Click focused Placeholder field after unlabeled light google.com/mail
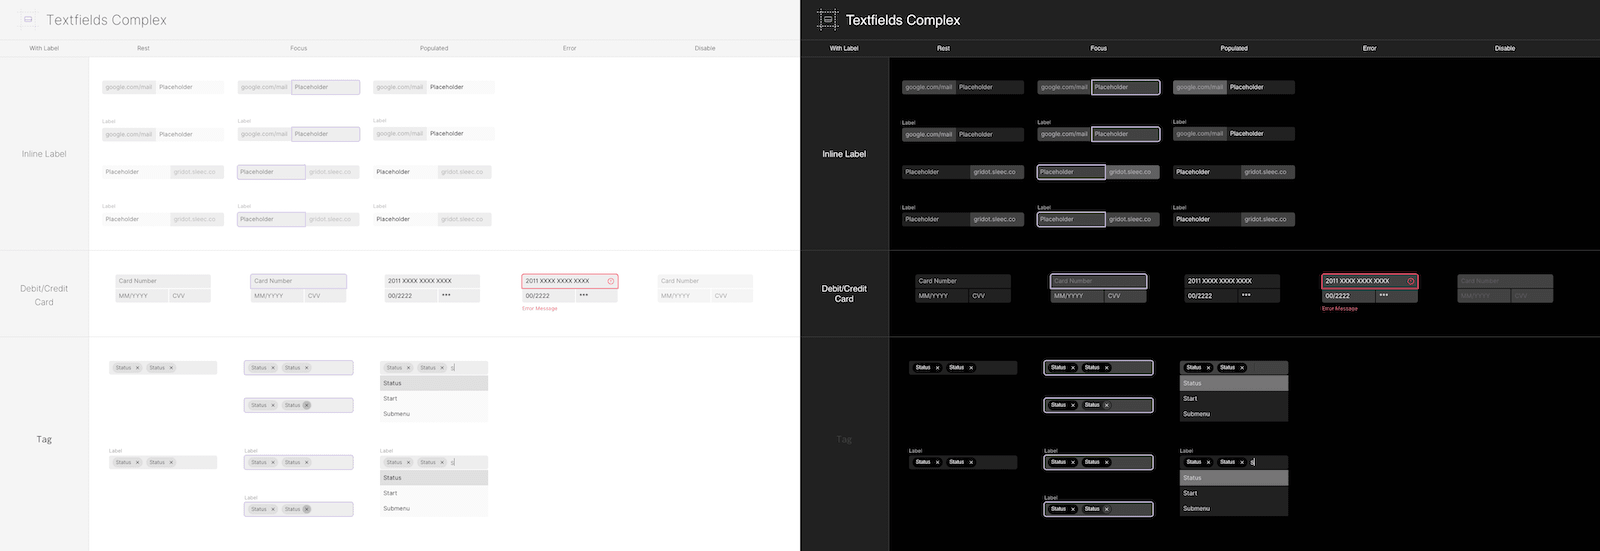 tap(326, 87)
